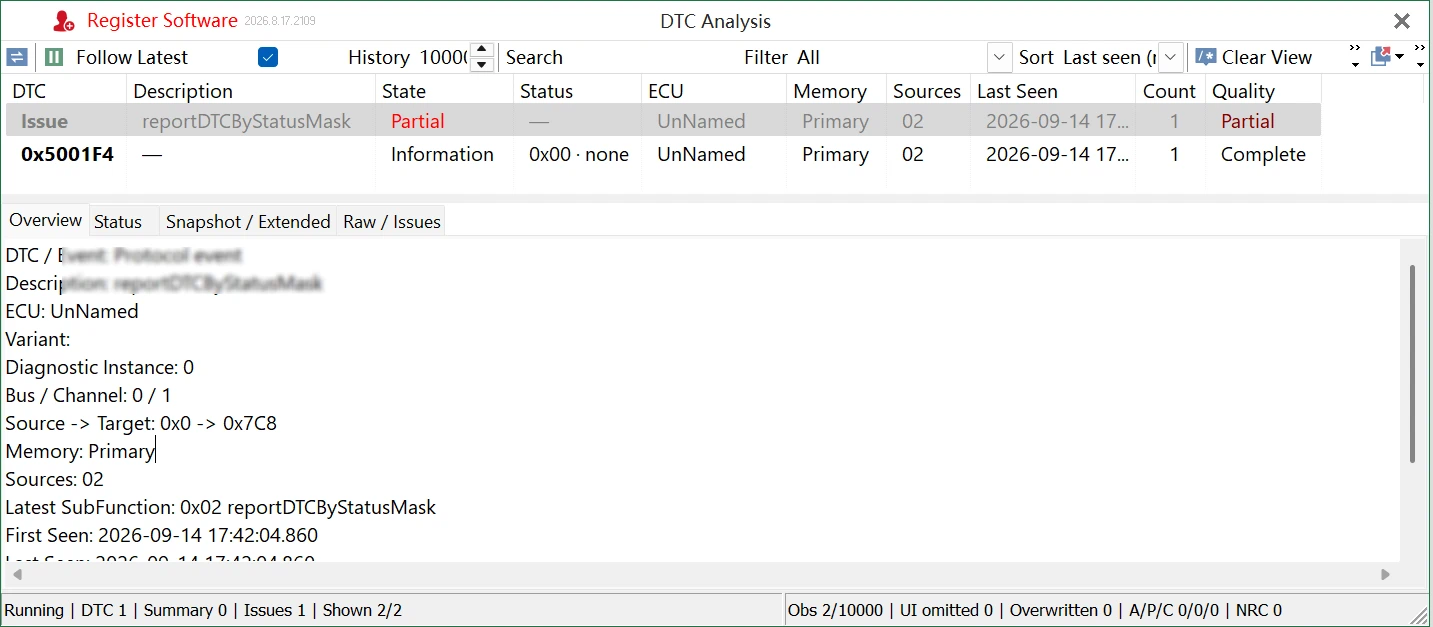1433x627 pixels.
Task: Click the Follow Latest label
Action: tap(132, 57)
